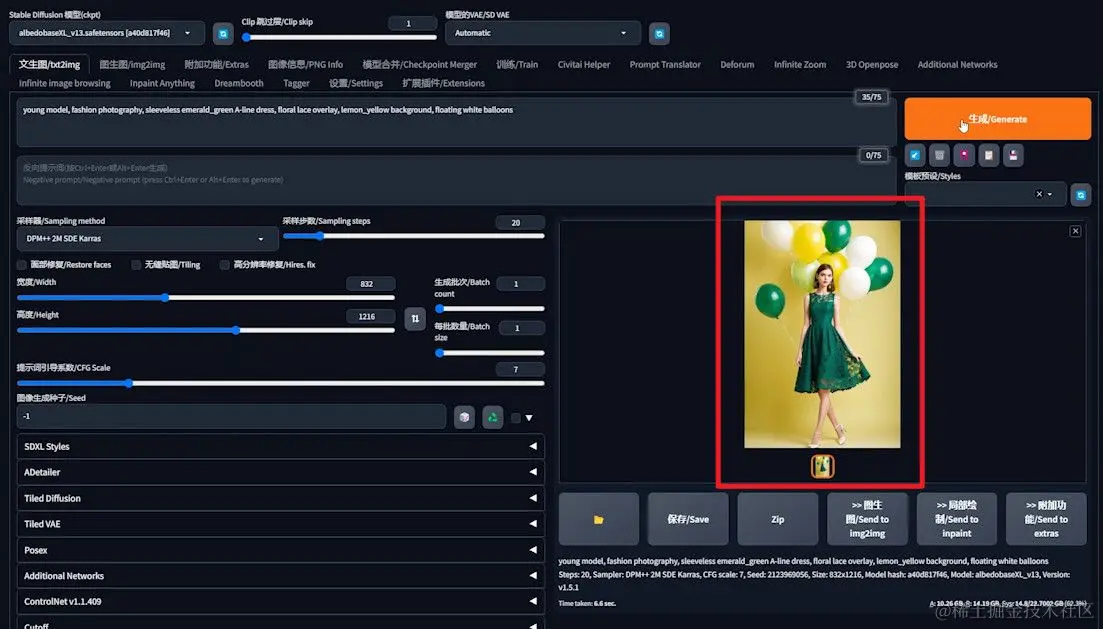Switch to the img2img tab
Image resolution: width=1103 pixels, height=629 pixels.
coord(132,65)
